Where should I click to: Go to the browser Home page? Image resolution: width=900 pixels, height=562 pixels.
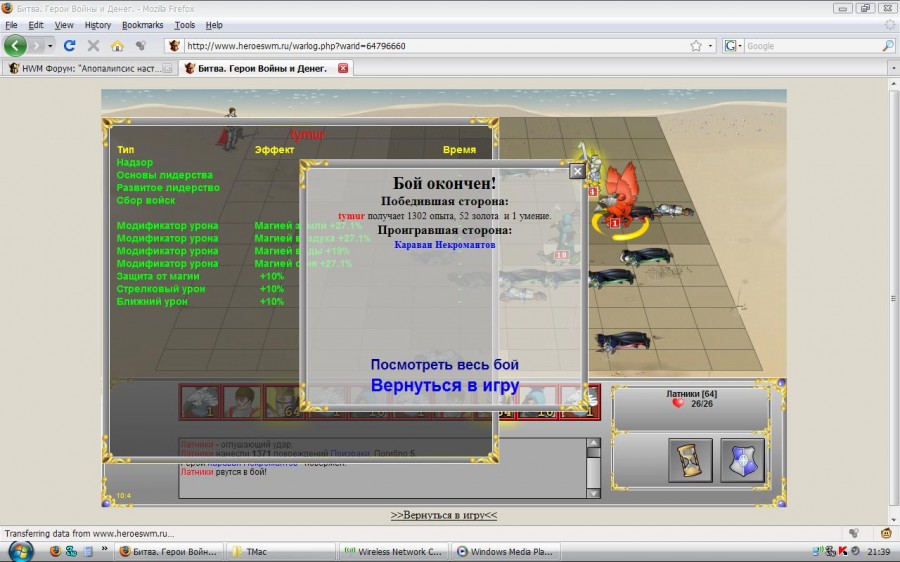point(117,46)
